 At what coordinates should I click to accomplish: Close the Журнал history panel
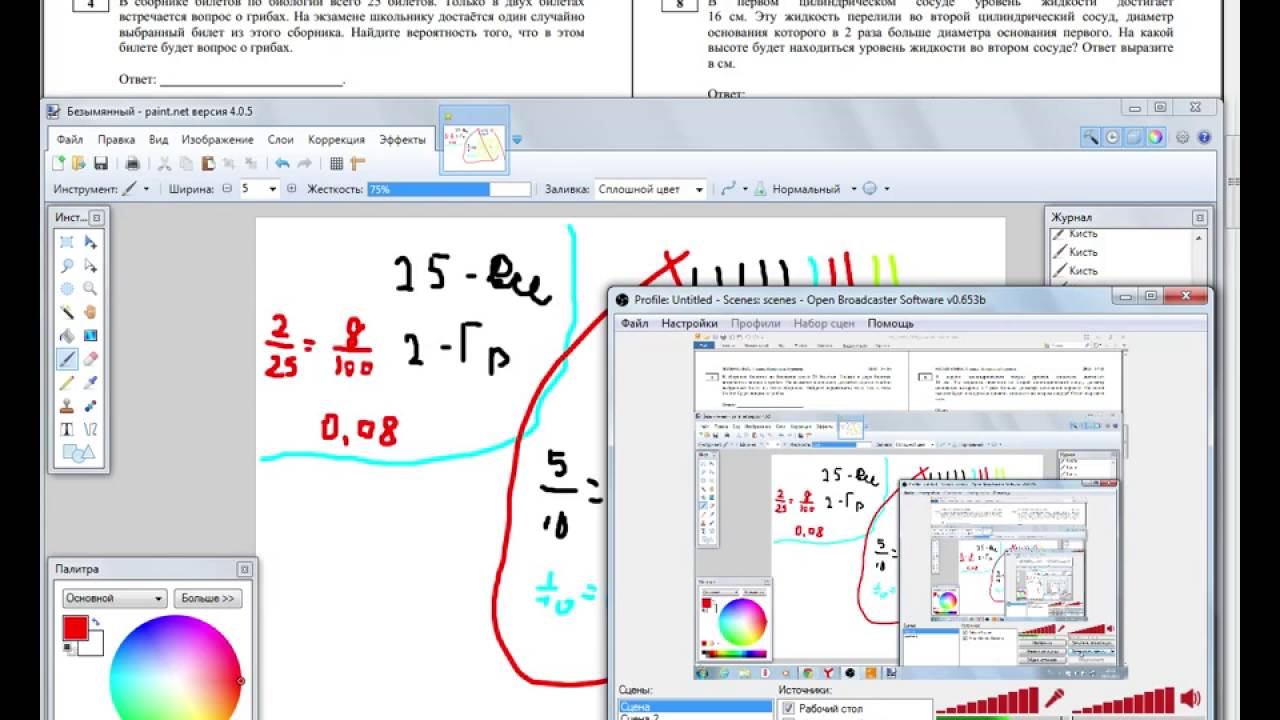(x=1199, y=217)
